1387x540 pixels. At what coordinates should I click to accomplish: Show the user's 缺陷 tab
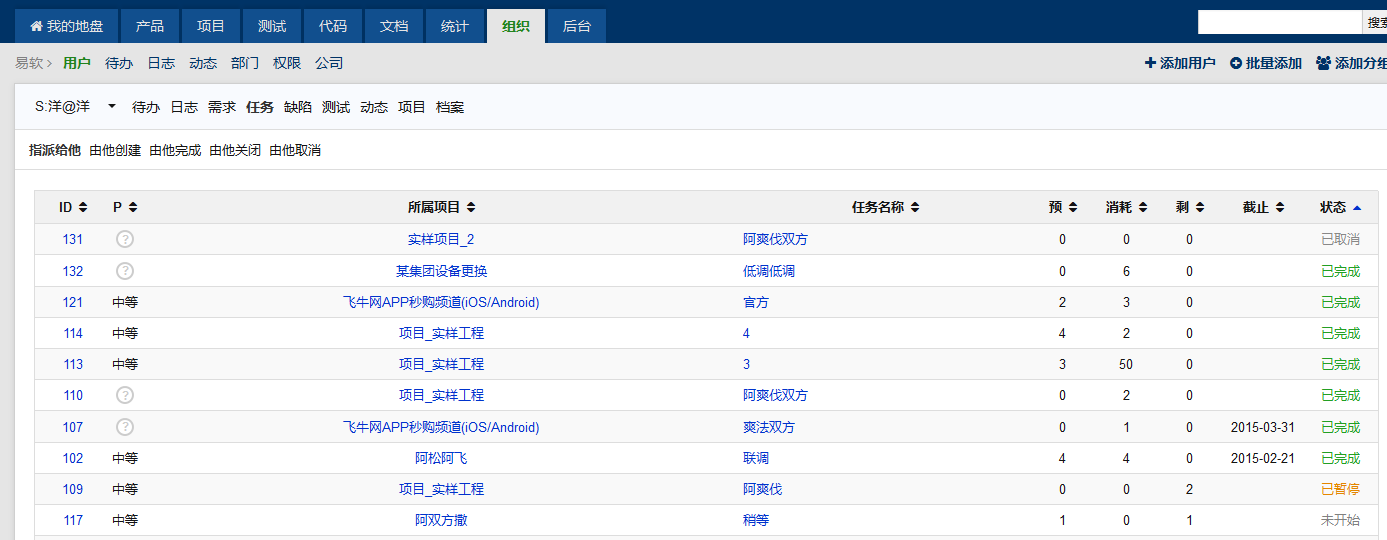298,107
